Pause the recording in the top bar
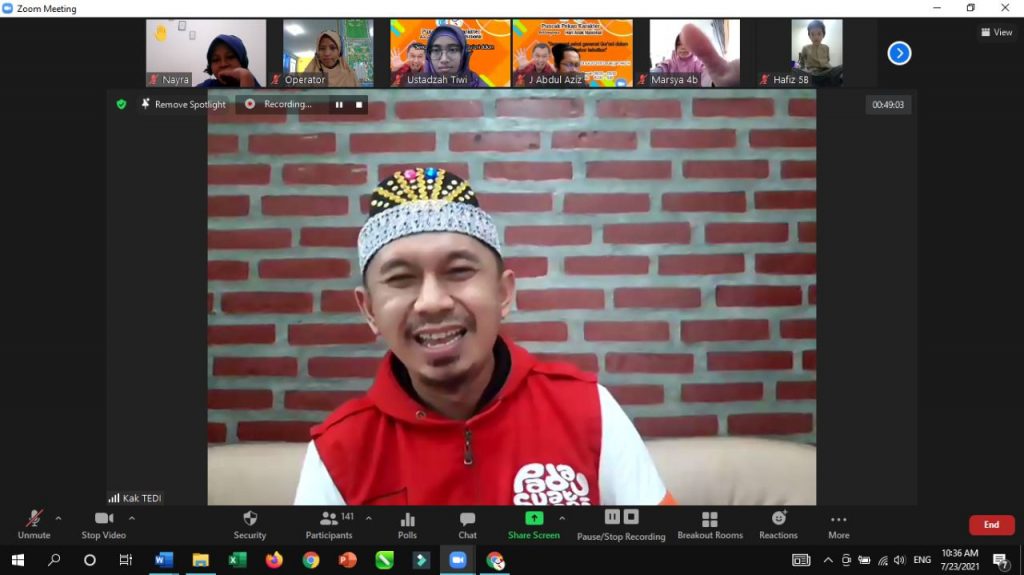Viewport: 1024px width, 575px height. [338, 104]
